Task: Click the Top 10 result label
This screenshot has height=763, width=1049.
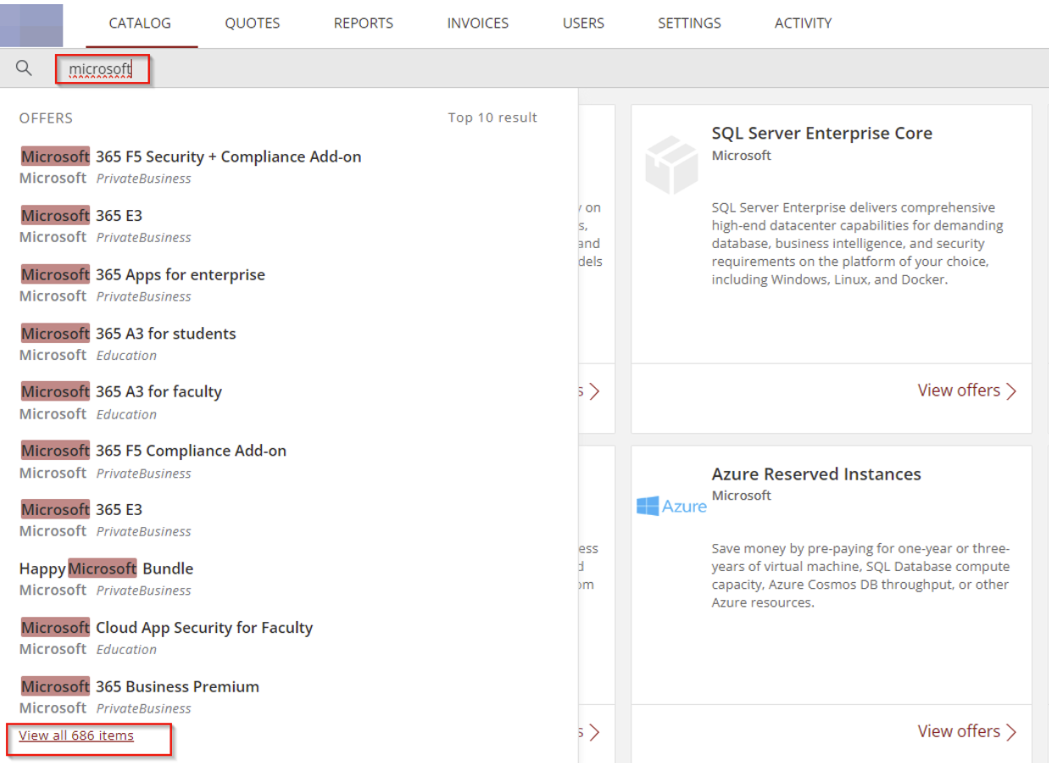Action: click(x=492, y=118)
